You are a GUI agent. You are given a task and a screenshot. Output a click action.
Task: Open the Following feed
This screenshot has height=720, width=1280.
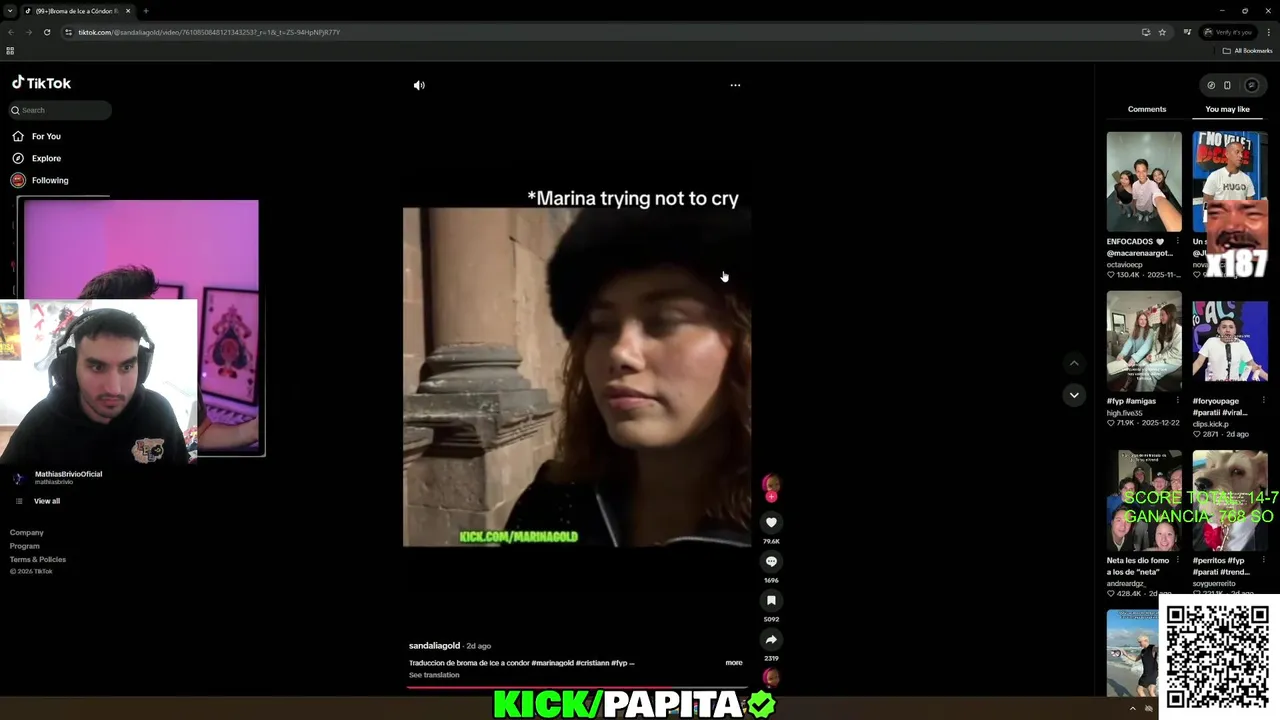tap(50, 180)
